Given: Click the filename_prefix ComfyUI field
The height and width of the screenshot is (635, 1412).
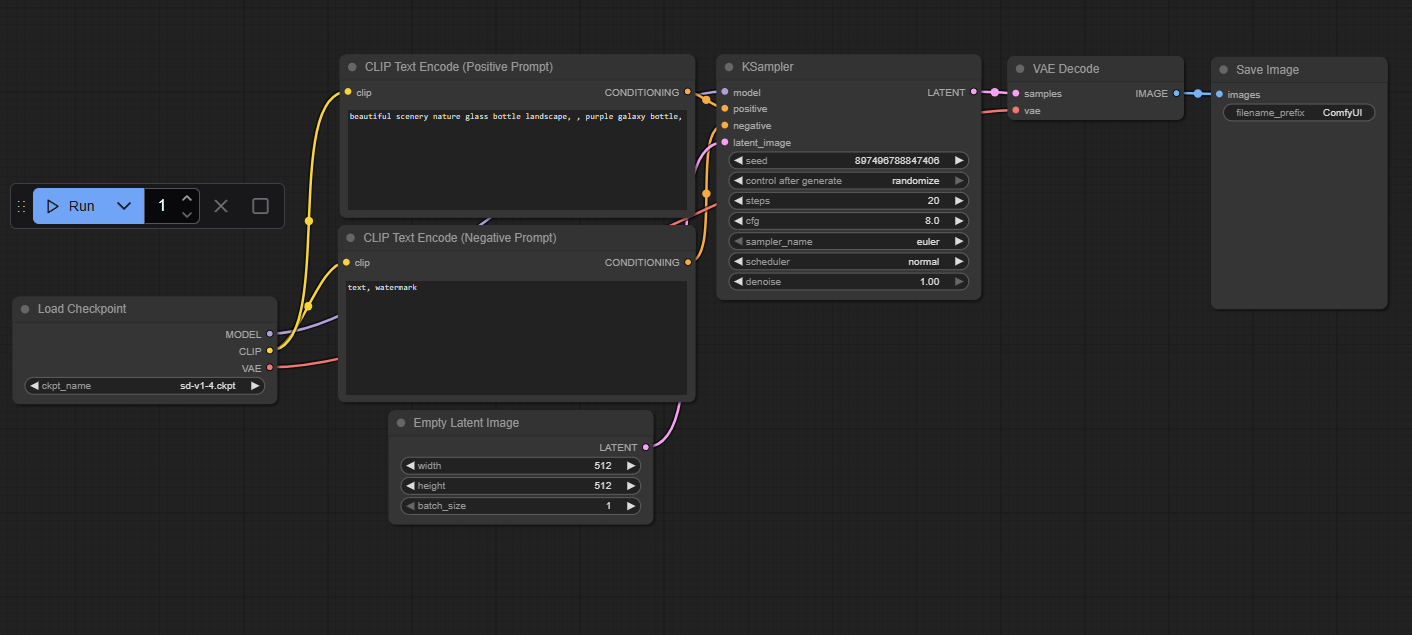Looking at the screenshot, I should click(x=1299, y=113).
